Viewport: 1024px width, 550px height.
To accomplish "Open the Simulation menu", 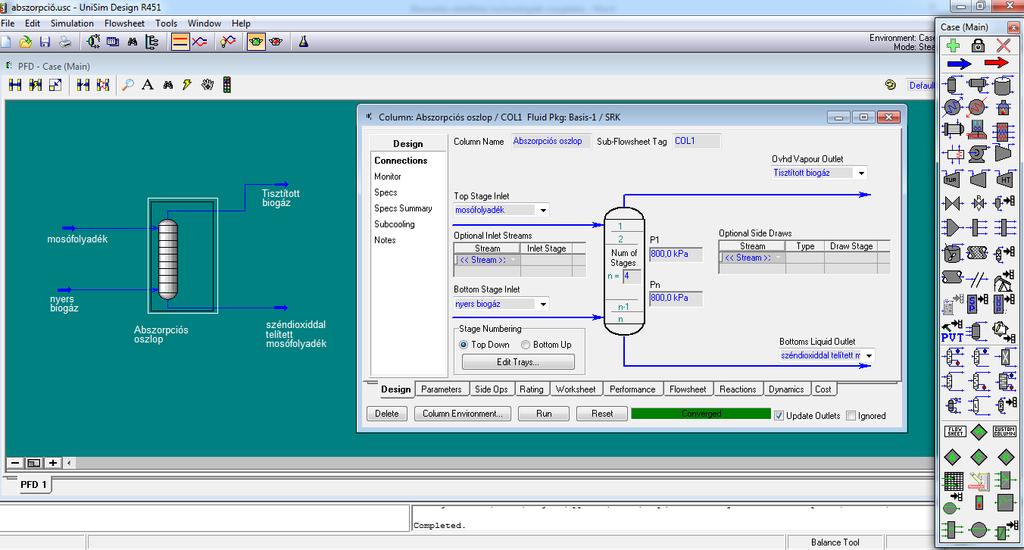I will click(x=72, y=24).
